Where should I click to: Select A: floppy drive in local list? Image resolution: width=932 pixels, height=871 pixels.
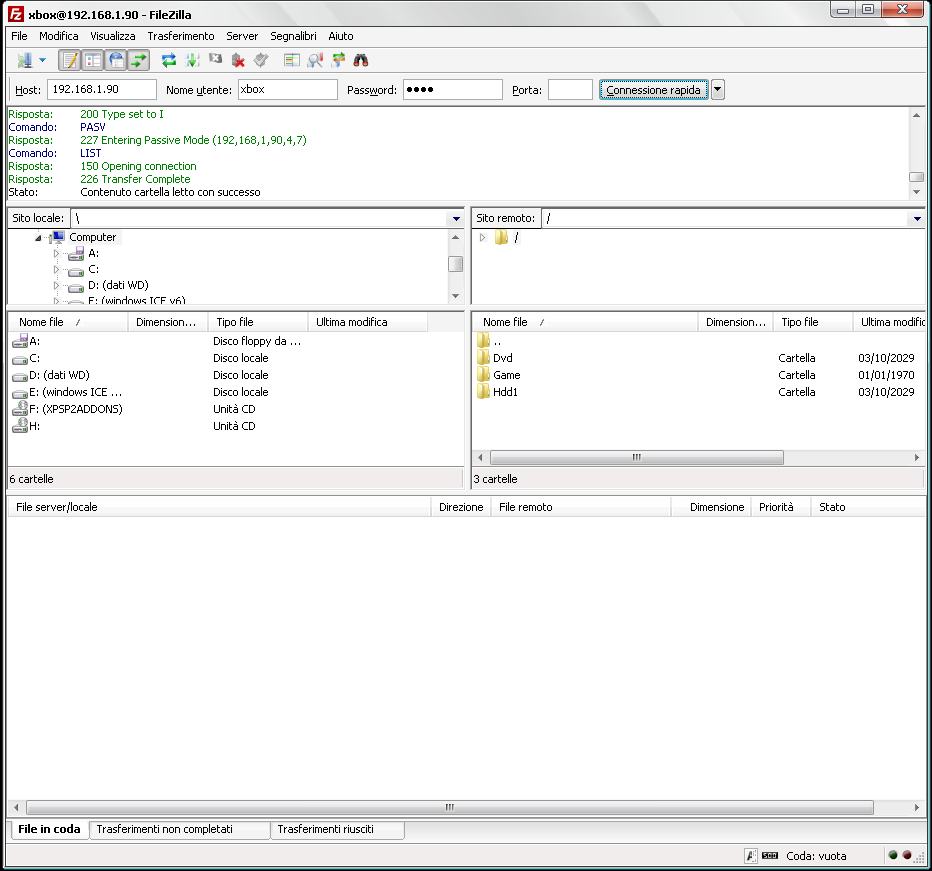tap(34, 341)
